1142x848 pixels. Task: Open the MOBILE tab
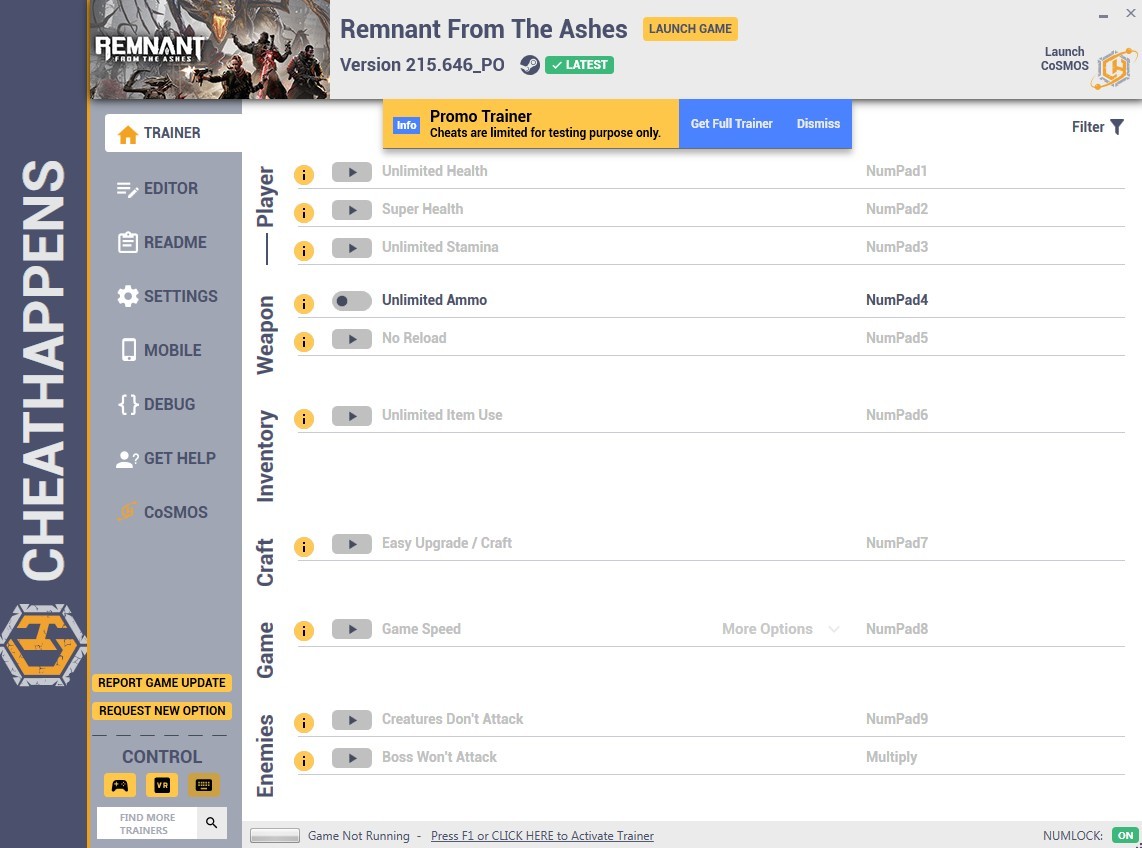[160, 350]
